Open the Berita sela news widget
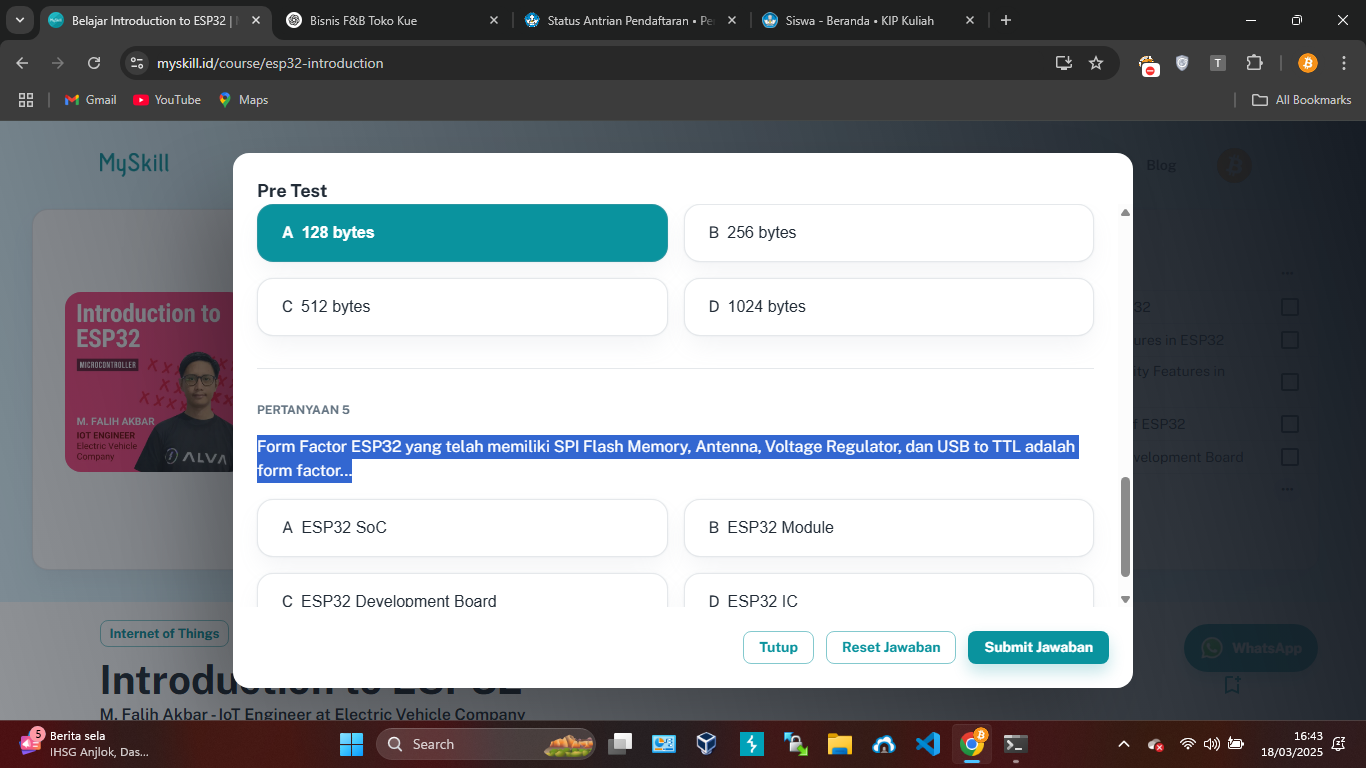Viewport: 1366px width, 768px height. 85,744
